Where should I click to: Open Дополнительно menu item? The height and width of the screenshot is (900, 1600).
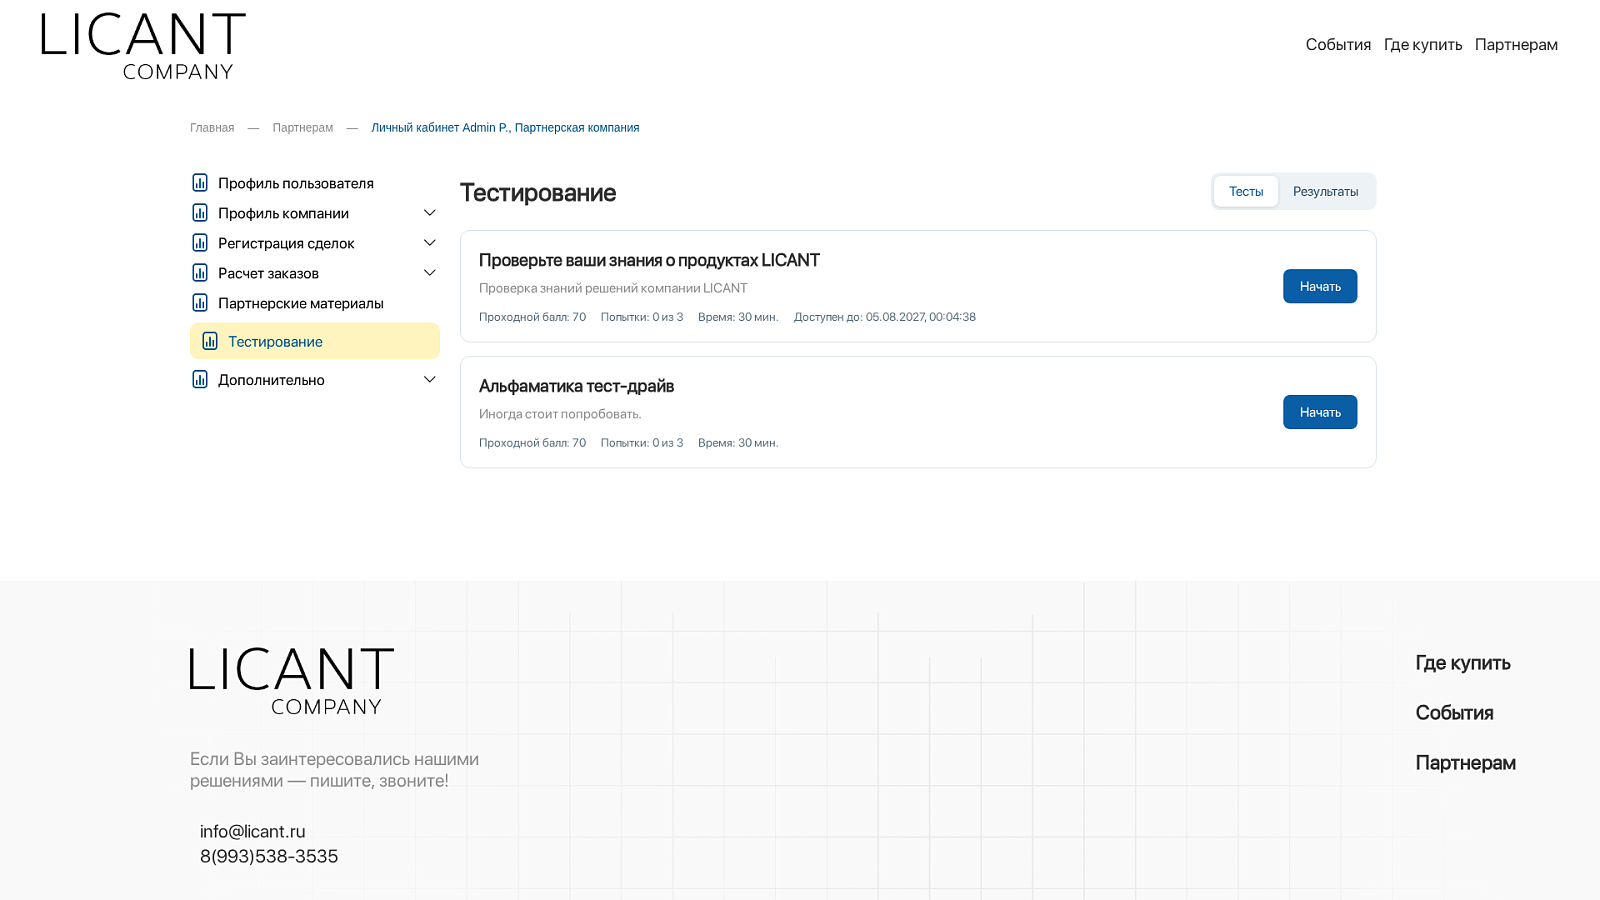point(271,380)
